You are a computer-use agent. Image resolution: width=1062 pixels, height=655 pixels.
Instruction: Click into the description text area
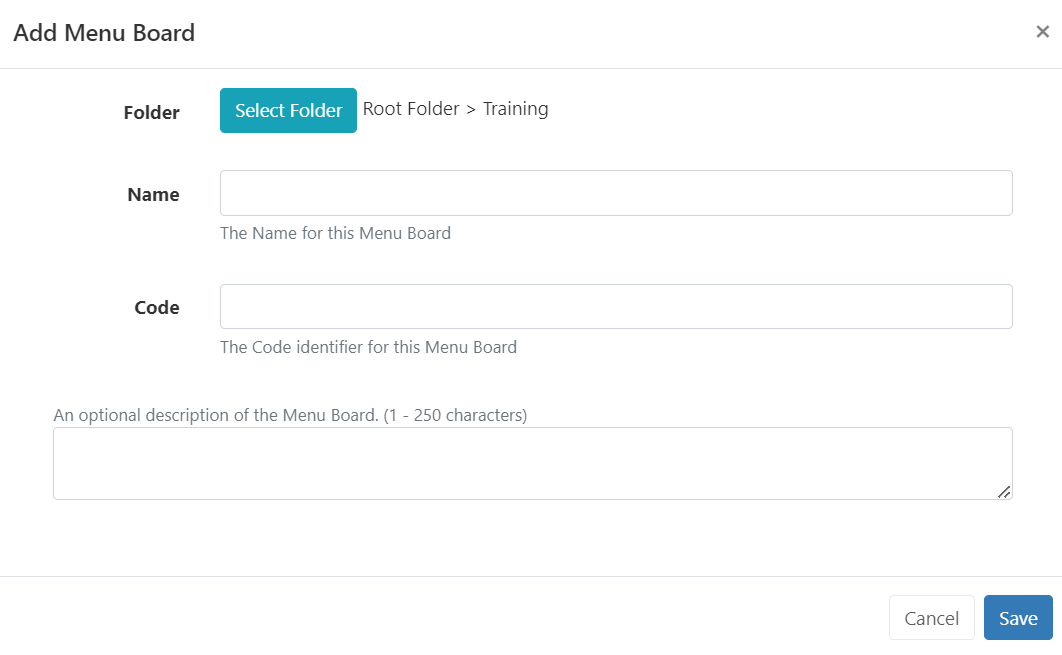pos(532,463)
